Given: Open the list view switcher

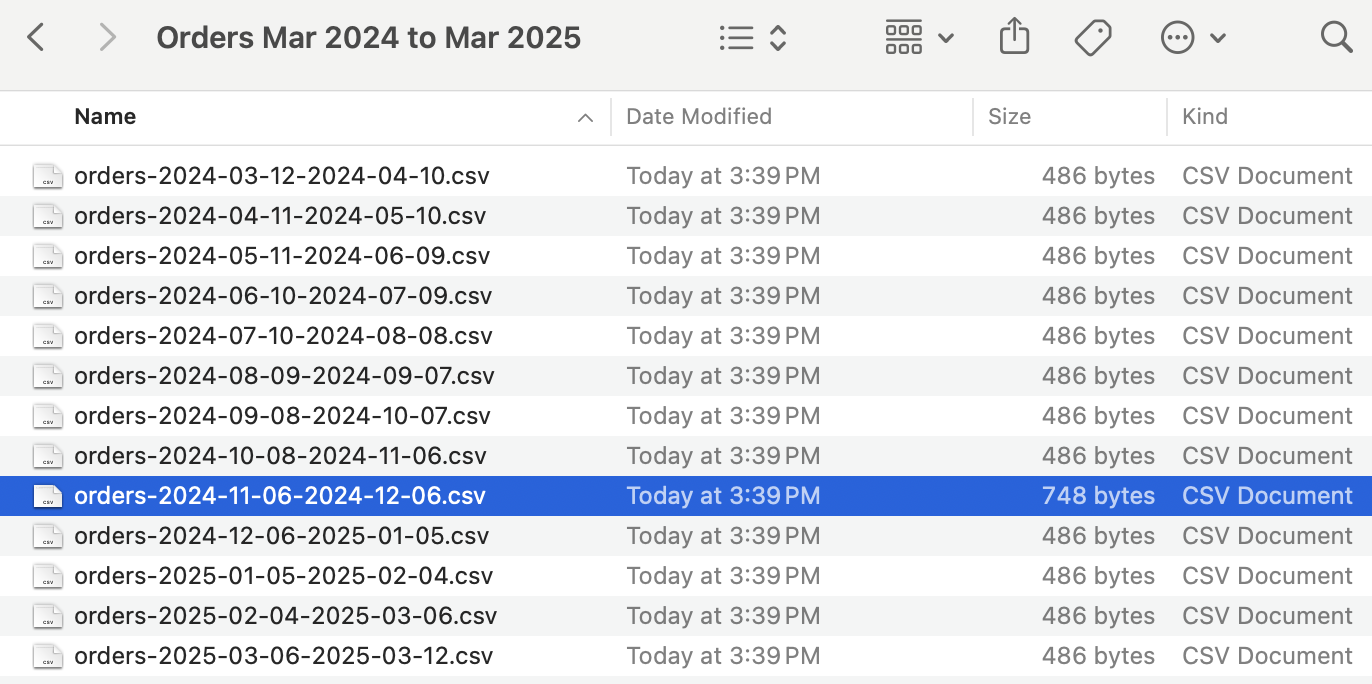Looking at the screenshot, I should point(753,38).
